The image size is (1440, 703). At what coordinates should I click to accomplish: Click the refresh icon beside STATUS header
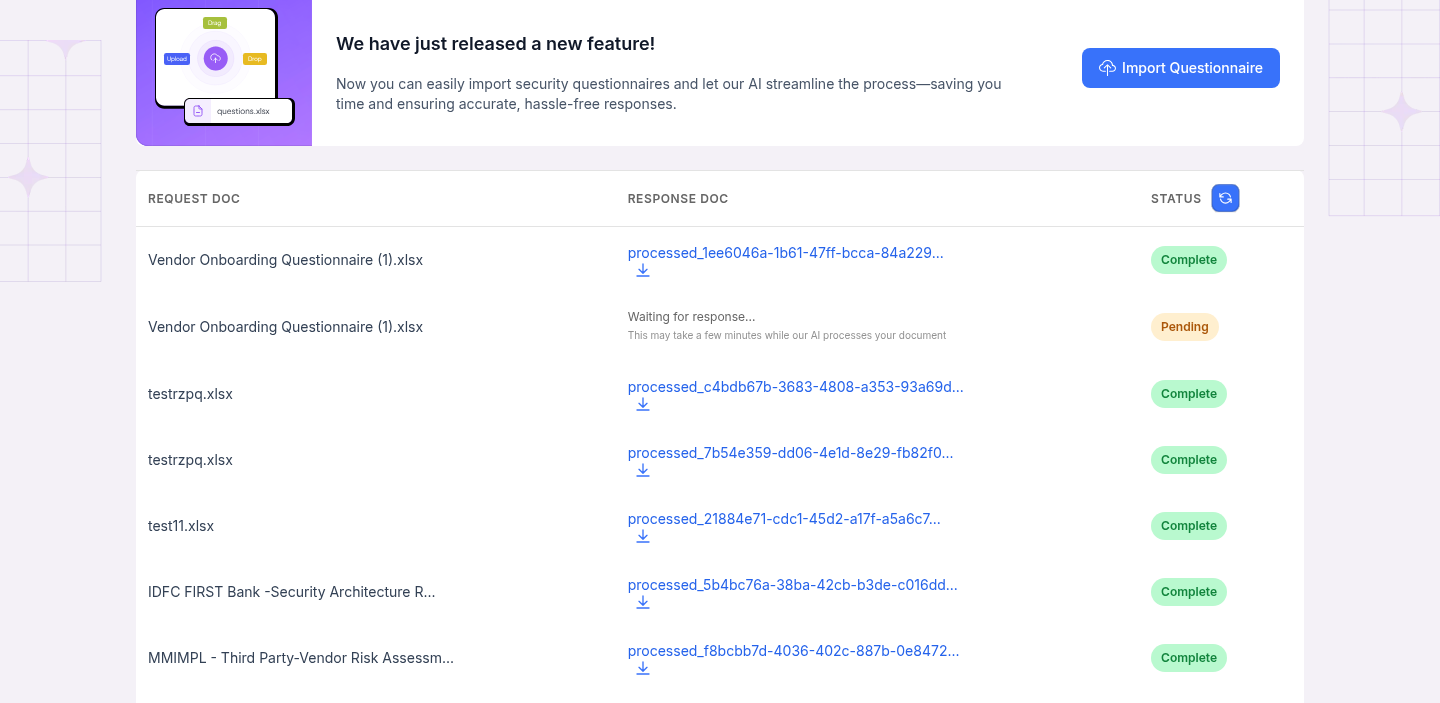[x=1225, y=198]
